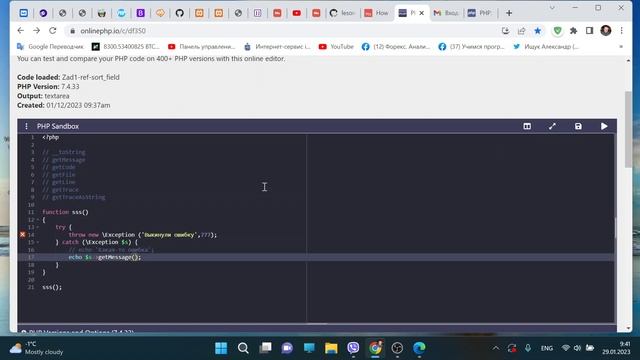Open Task View on taskbar
The height and width of the screenshot is (360, 640).
[x=265, y=348]
